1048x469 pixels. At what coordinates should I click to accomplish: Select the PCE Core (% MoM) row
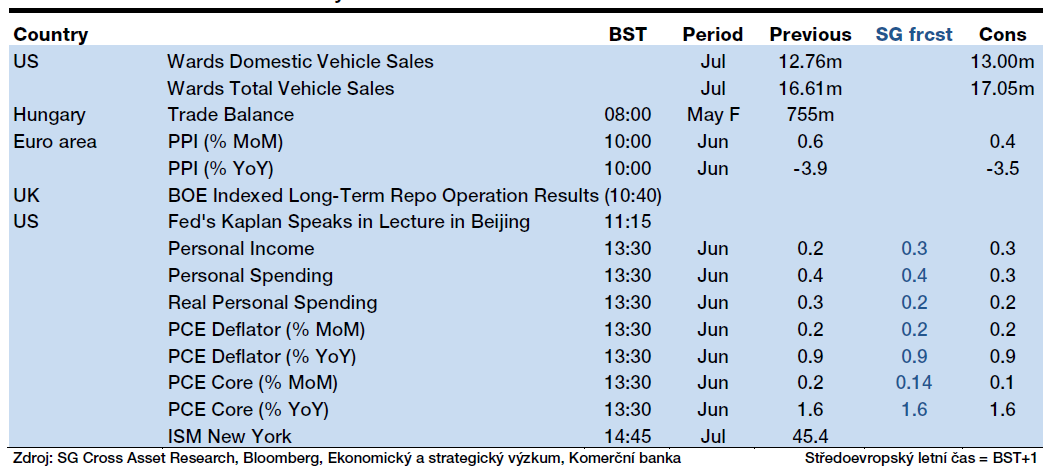(x=252, y=383)
